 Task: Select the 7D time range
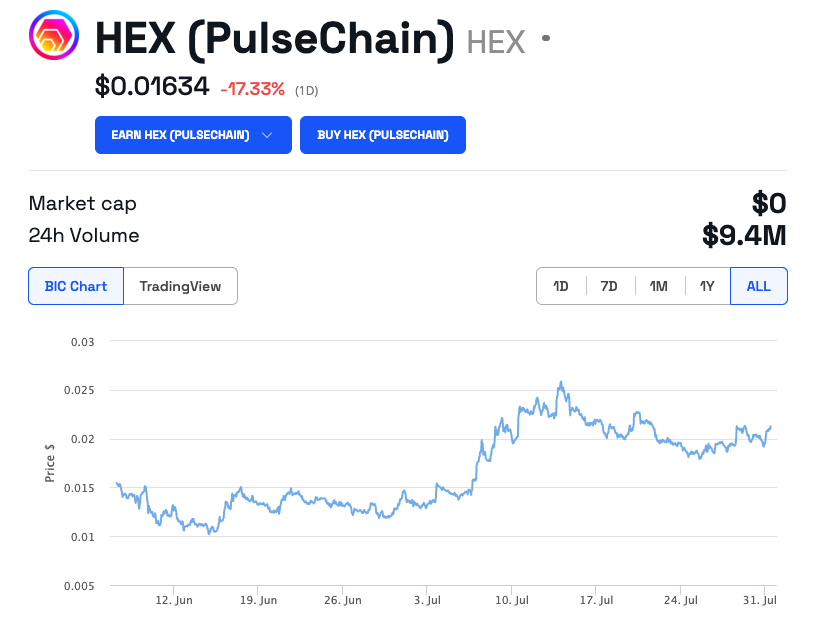tap(609, 286)
